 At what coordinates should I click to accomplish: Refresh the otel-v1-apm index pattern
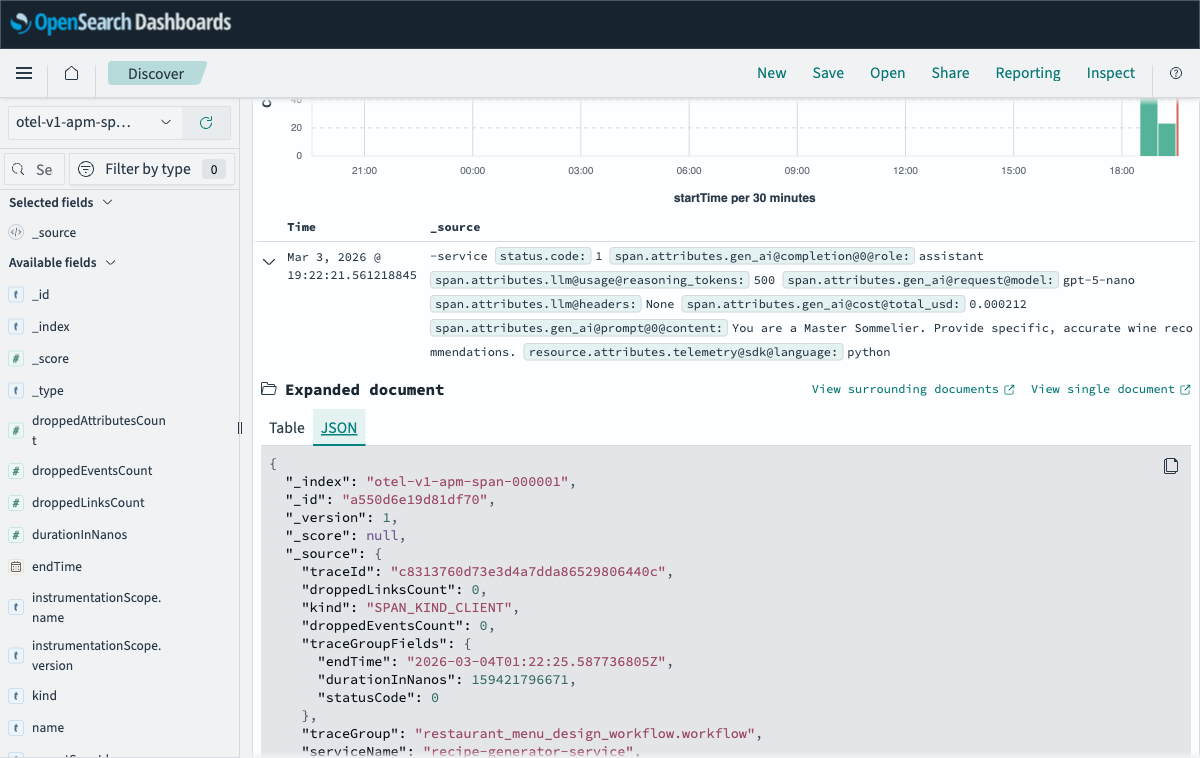point(206,122)
